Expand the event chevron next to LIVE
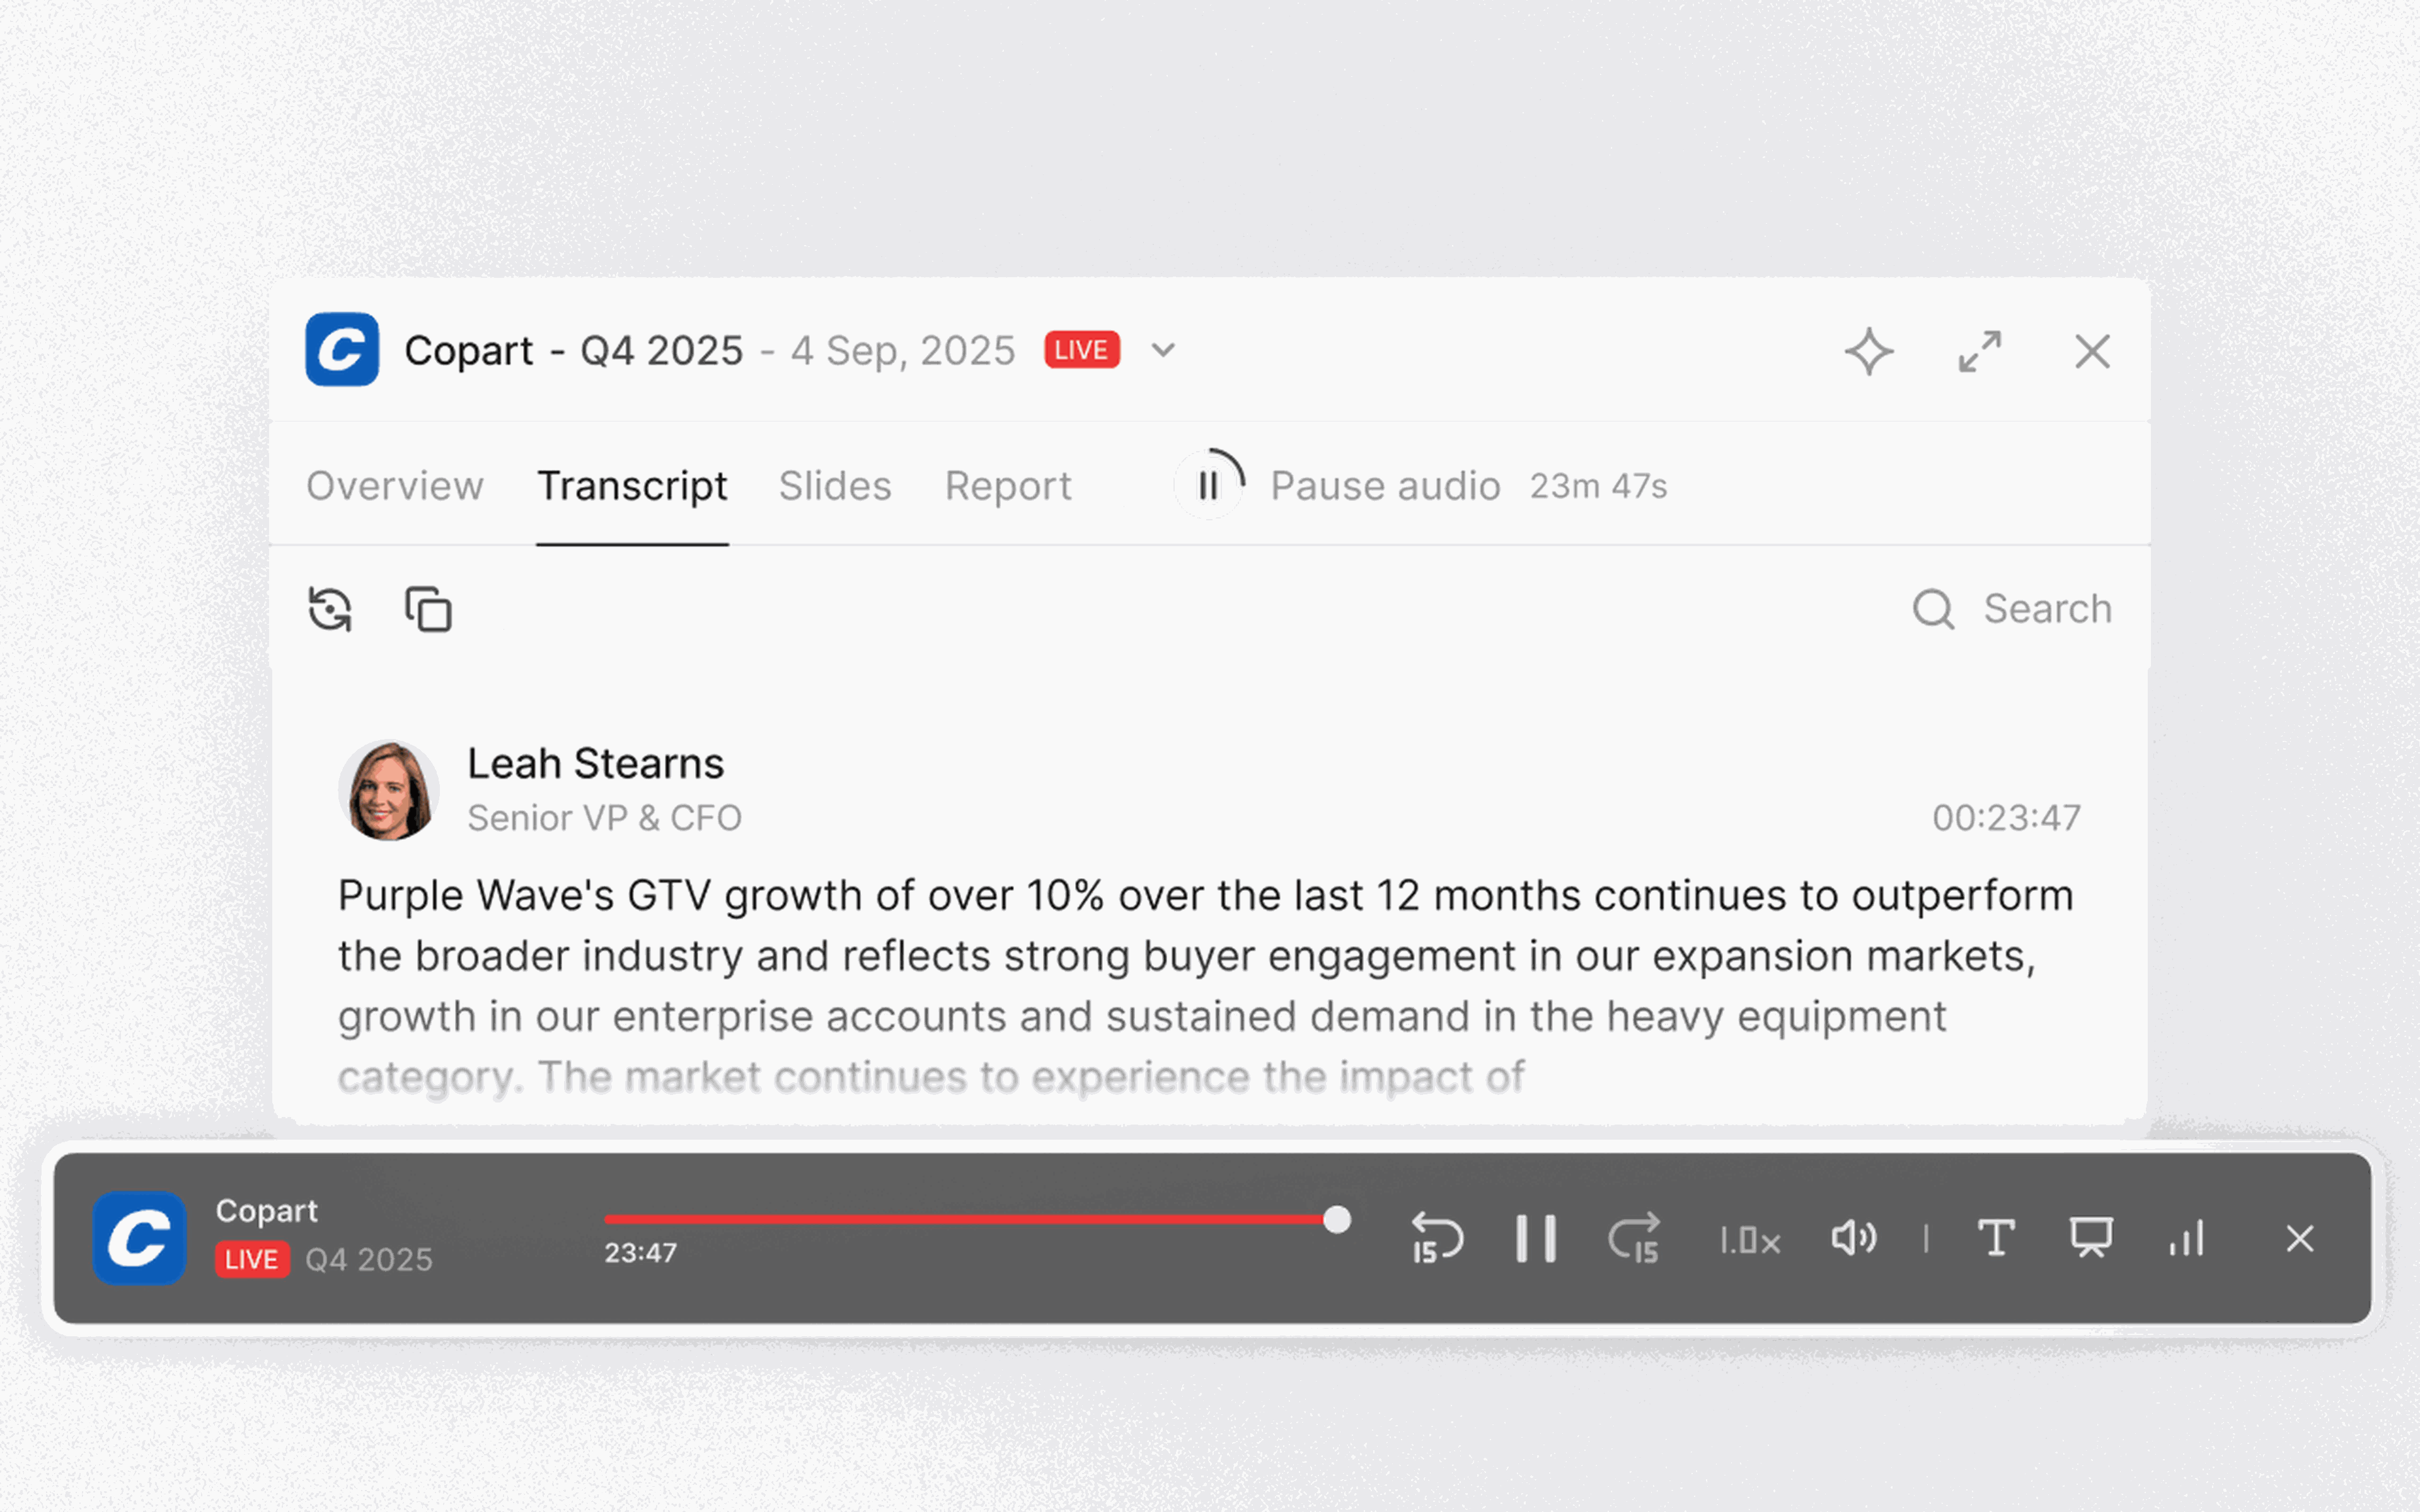This screenshot has width=2420, height=1512. click(1163, 350)
